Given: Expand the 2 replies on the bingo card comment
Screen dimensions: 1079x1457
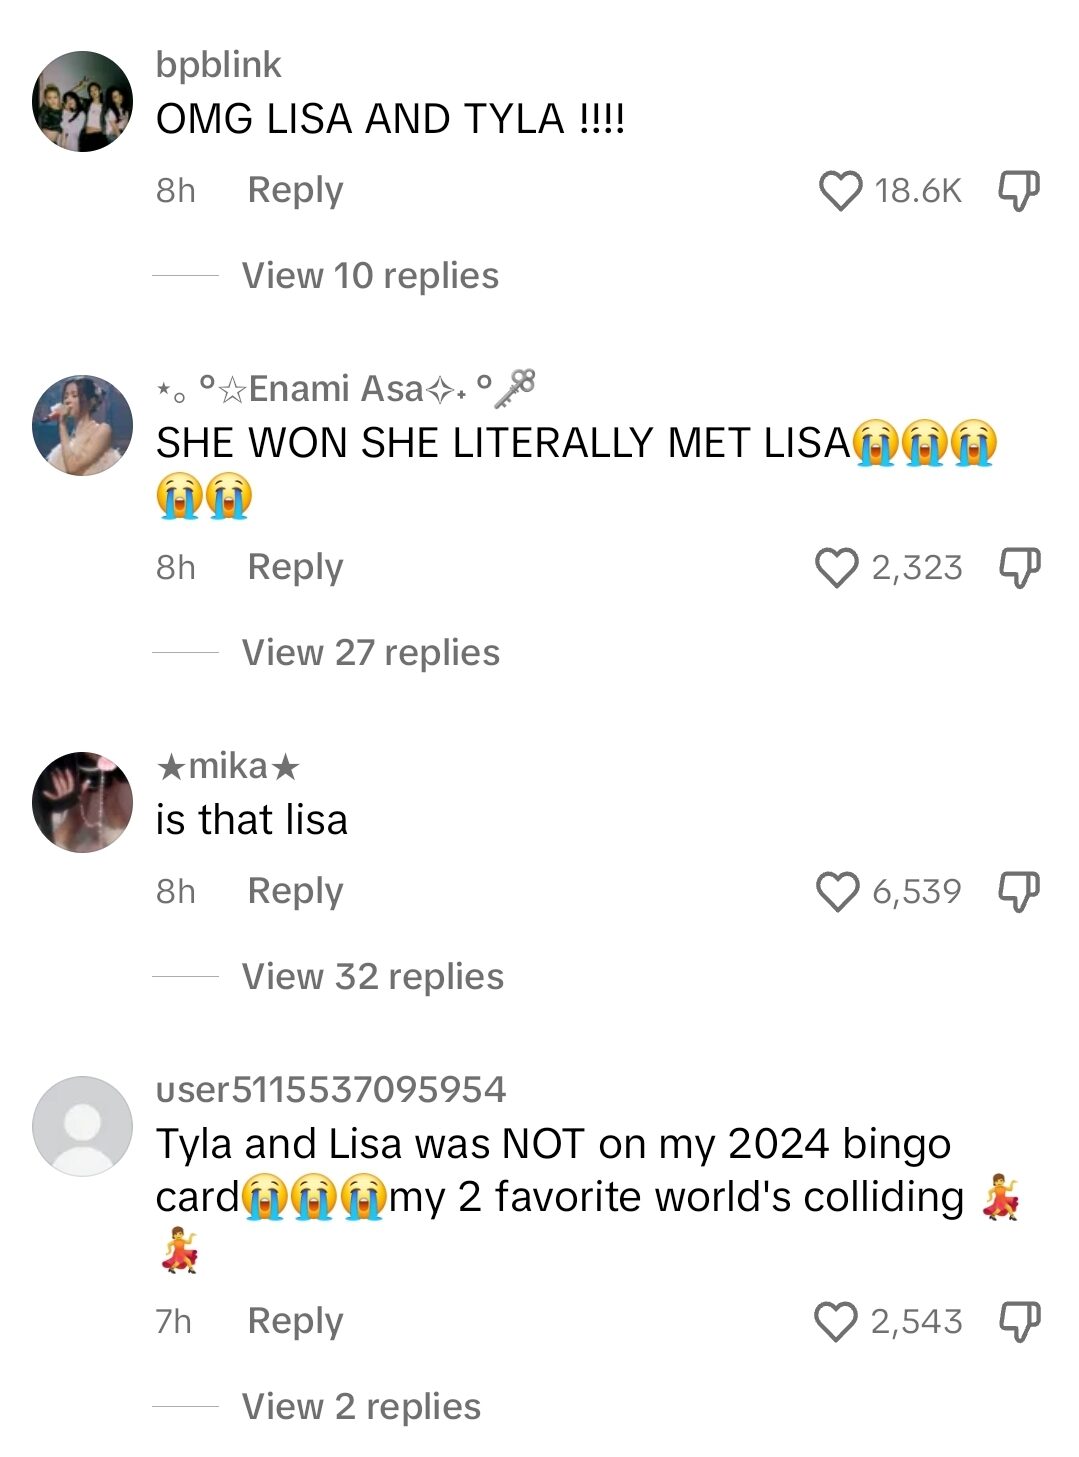Looking at the screenshot, I should (358, 1407).
